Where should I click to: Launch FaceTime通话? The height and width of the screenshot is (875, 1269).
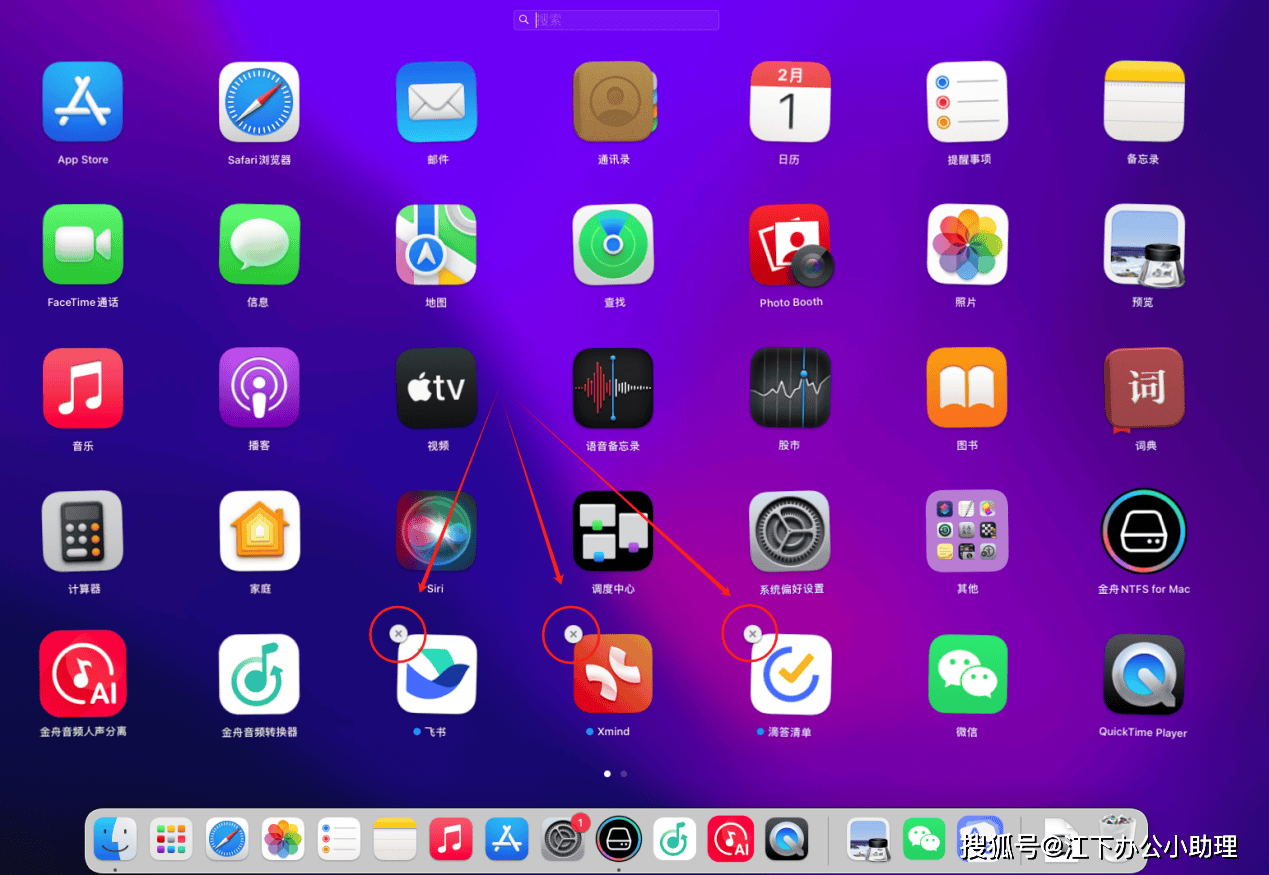click(82, 245)
